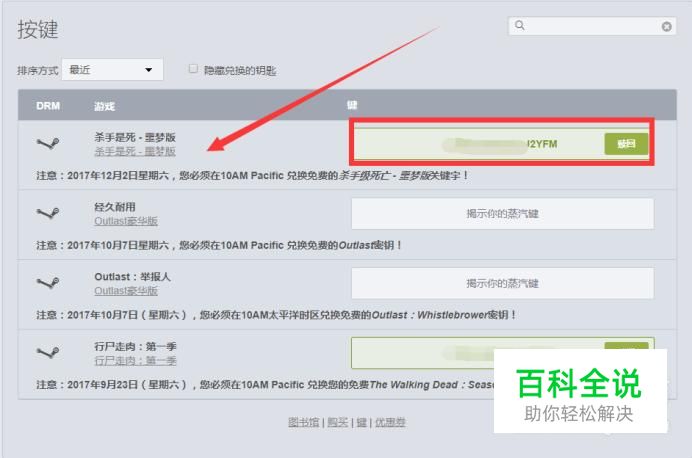Viewport: 692px width, 458px height.
Task: Open the 杀手是死 - 噩梦版 link
Action: click(135, 151)
